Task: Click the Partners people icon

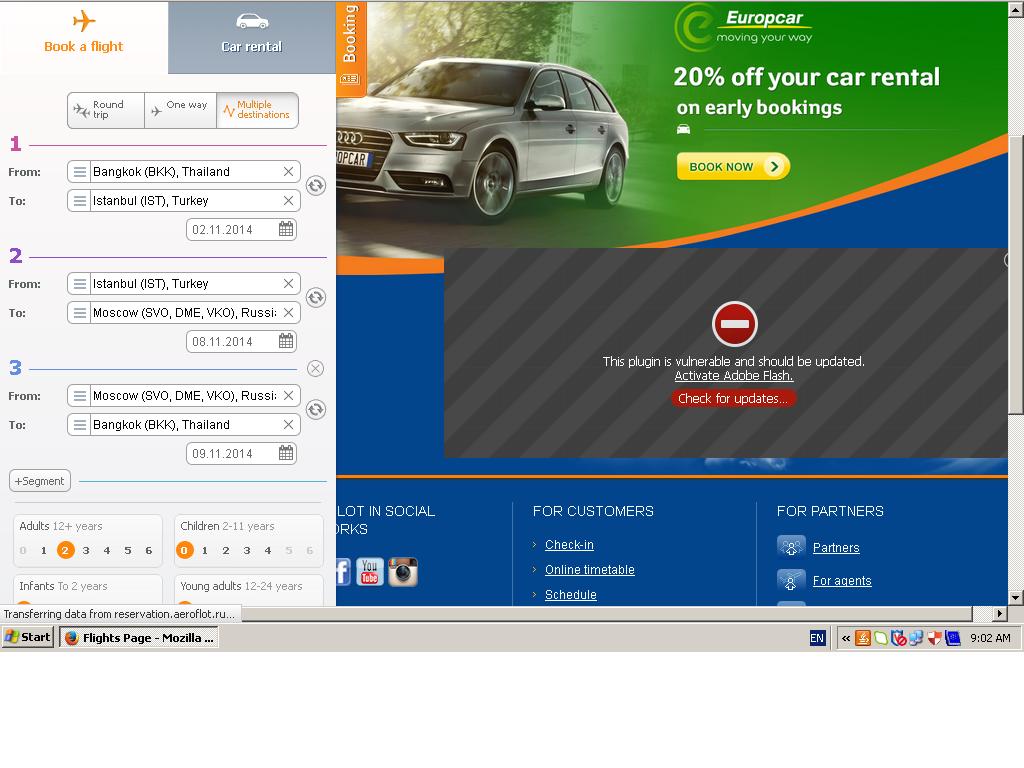Action: click(x=790, y=546)
